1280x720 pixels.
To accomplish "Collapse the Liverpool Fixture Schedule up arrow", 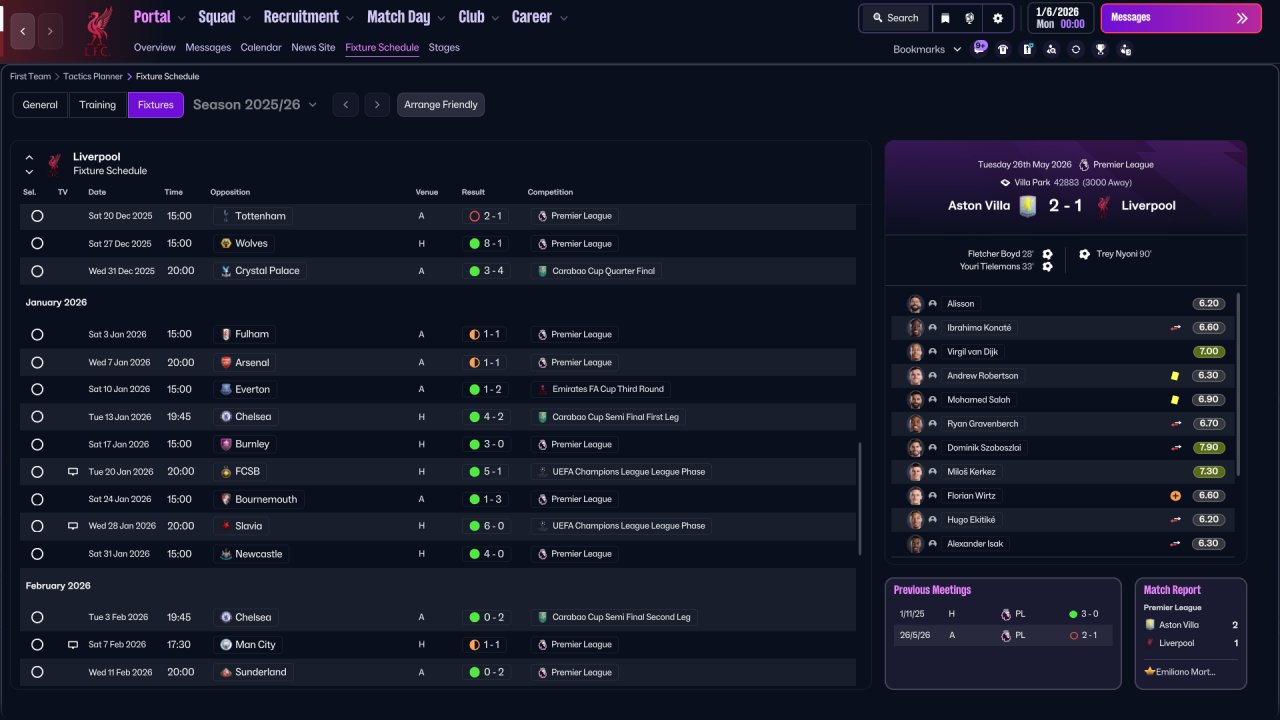I will click(29, 157).
